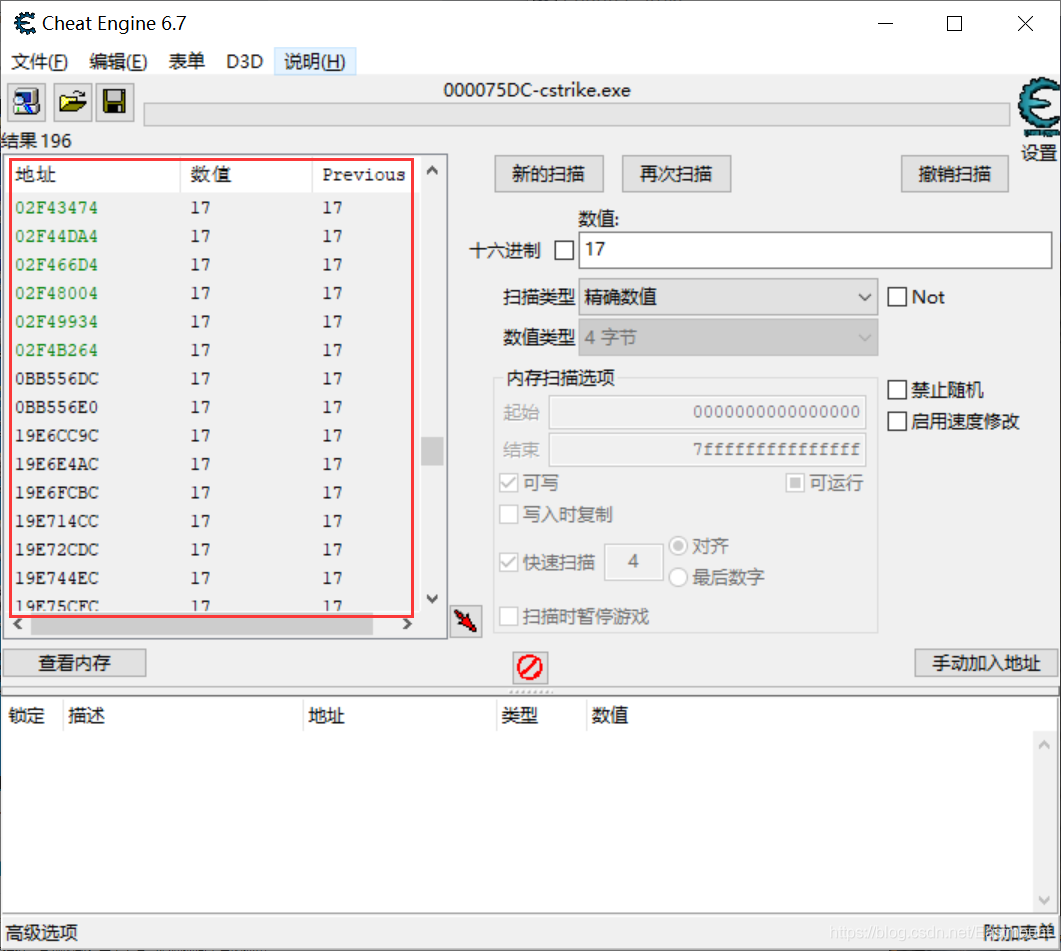Select address row 0BB556DC
Viewport: 1061px width, 951px height.
[x=211, y=378]
